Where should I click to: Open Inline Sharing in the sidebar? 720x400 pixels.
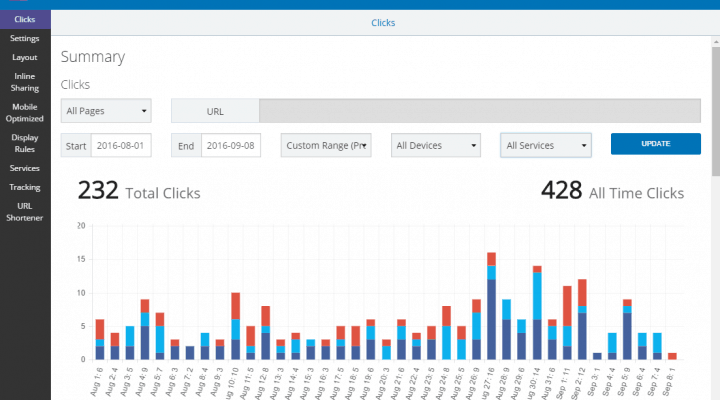25,82
